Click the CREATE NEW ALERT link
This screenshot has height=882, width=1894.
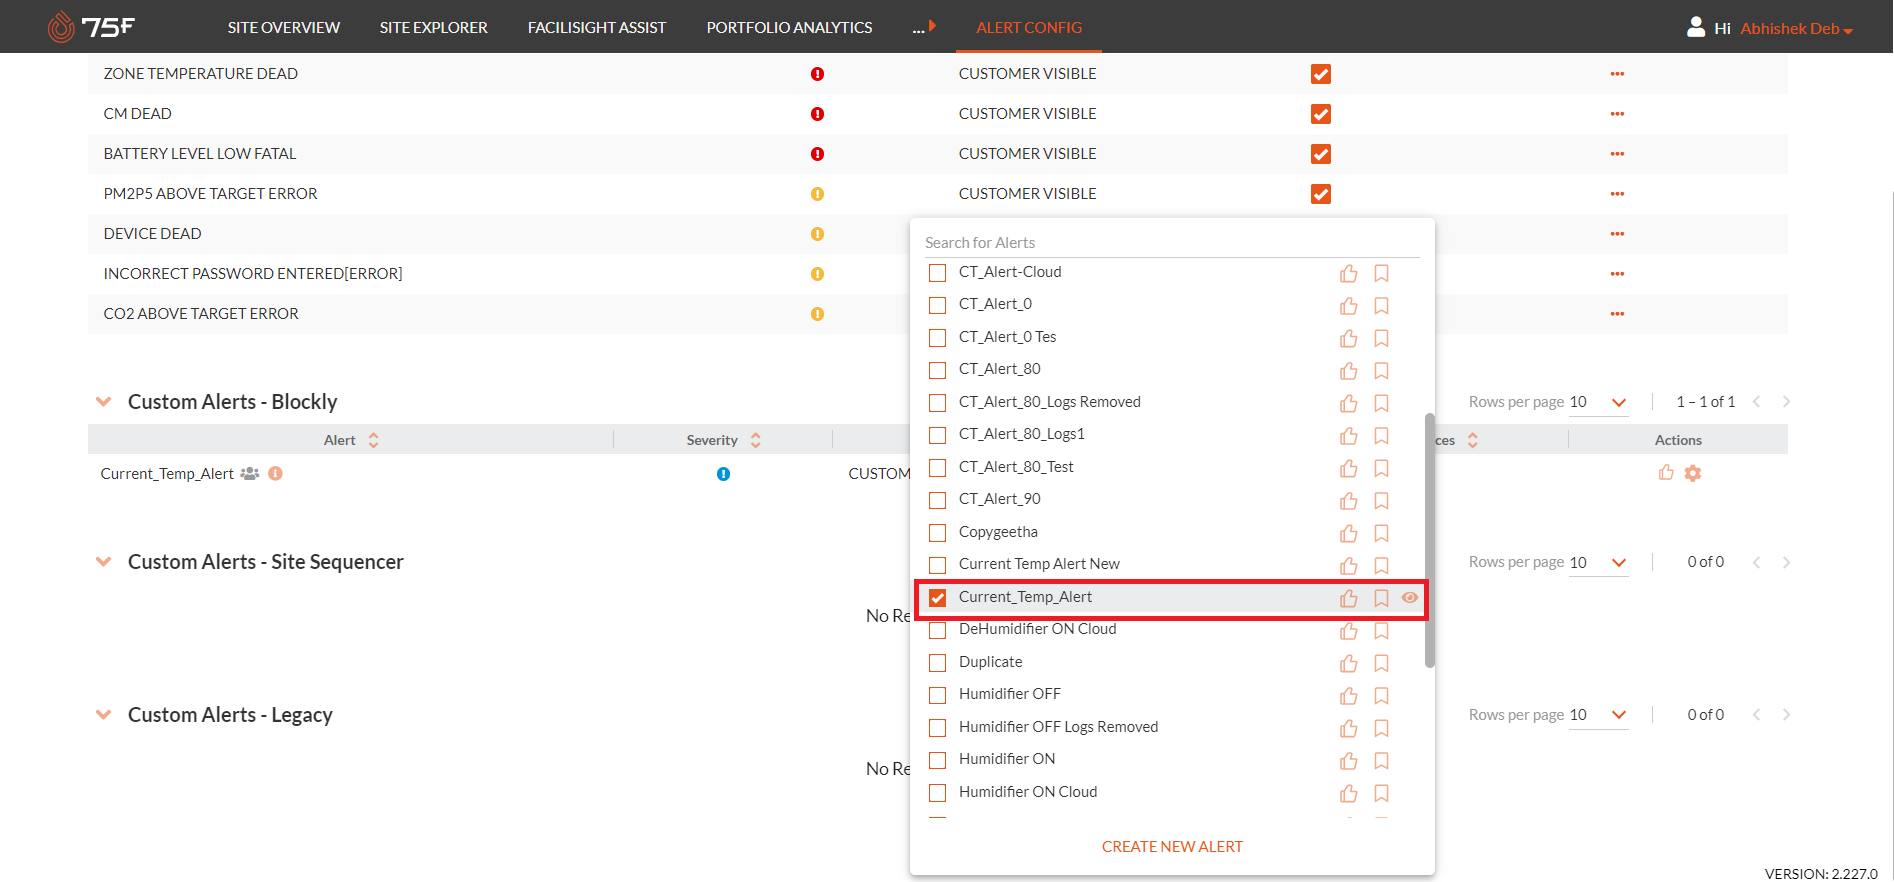(1172, 847)
